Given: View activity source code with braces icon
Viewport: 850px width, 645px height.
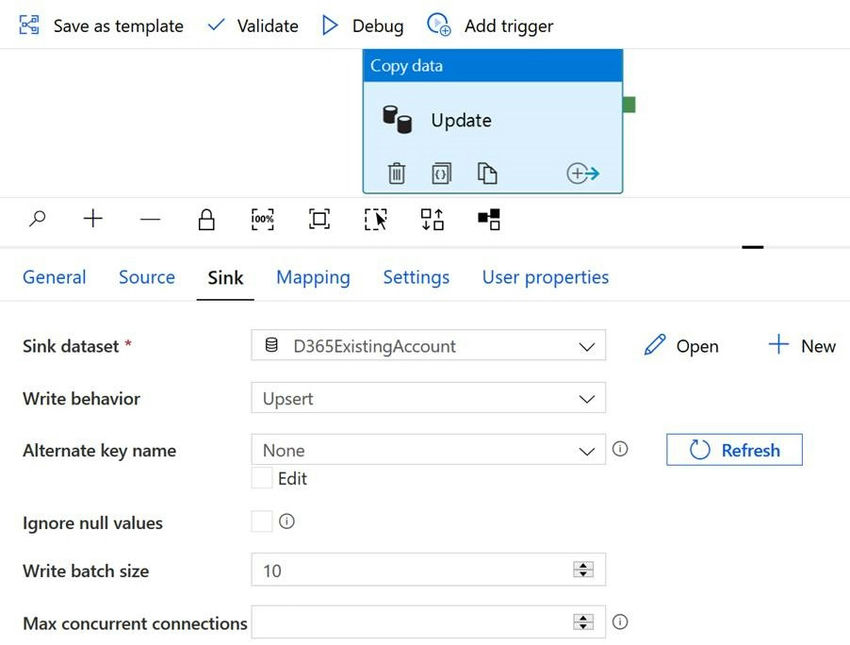Looking at the screenshot, I should click(x=441, y=174).
